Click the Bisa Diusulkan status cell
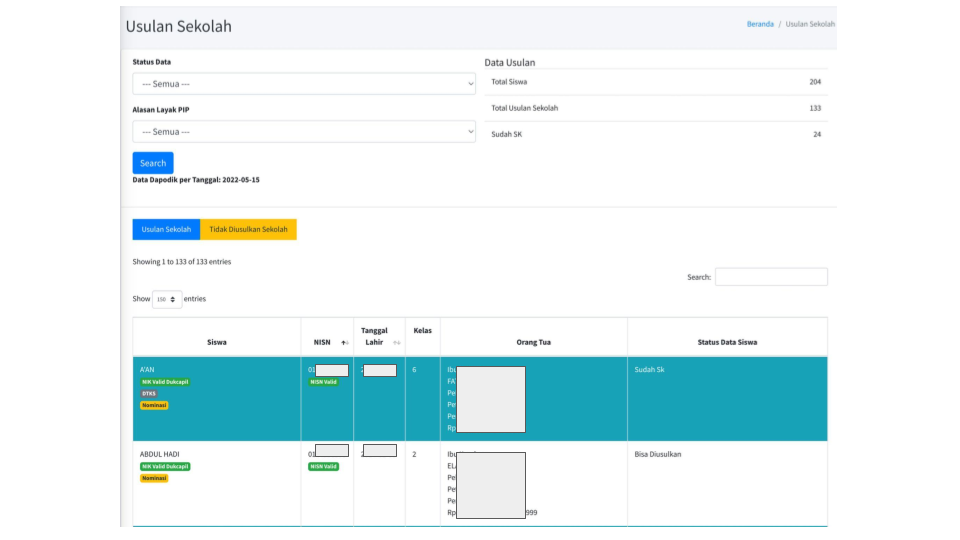The width and height of the screenshot is (960, 540). click(x=727, y=483)
